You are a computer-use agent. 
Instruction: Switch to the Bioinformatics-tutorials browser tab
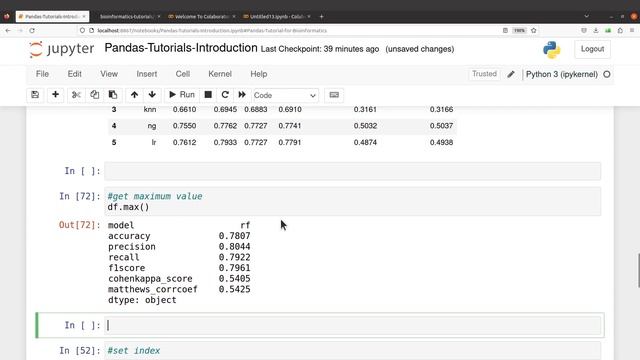pos(127,16)
